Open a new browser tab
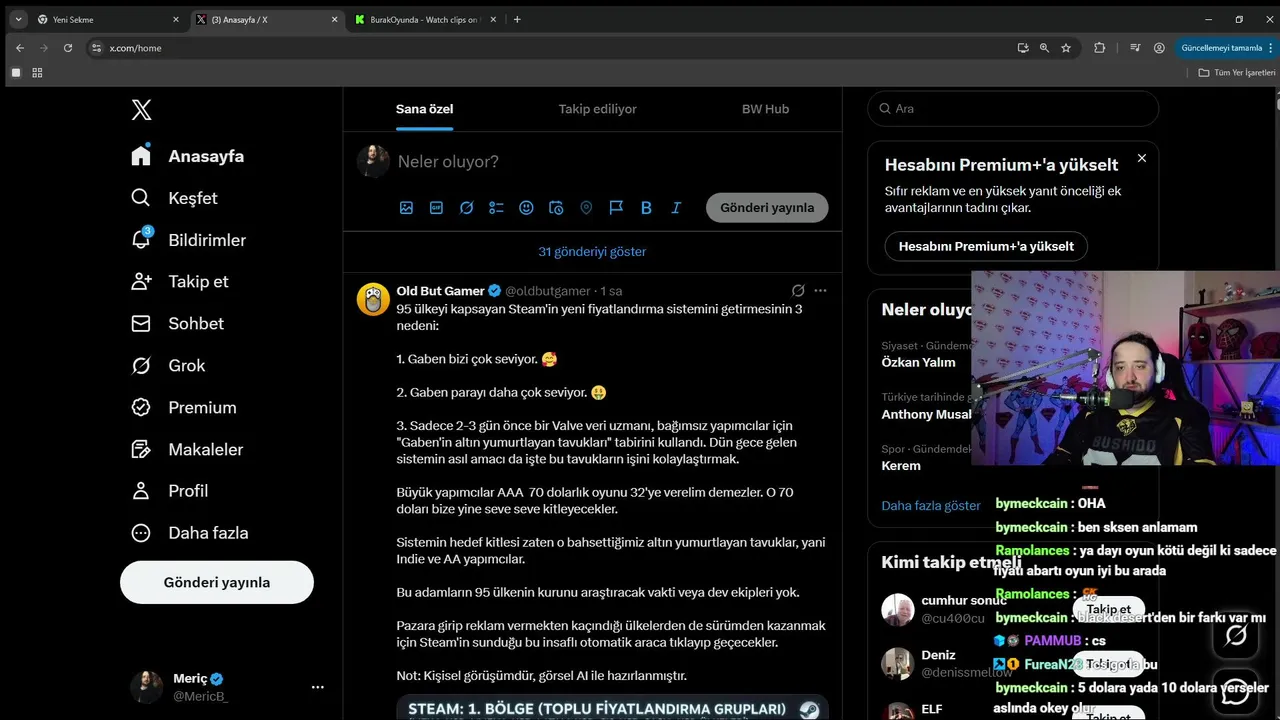 (517, 19)
